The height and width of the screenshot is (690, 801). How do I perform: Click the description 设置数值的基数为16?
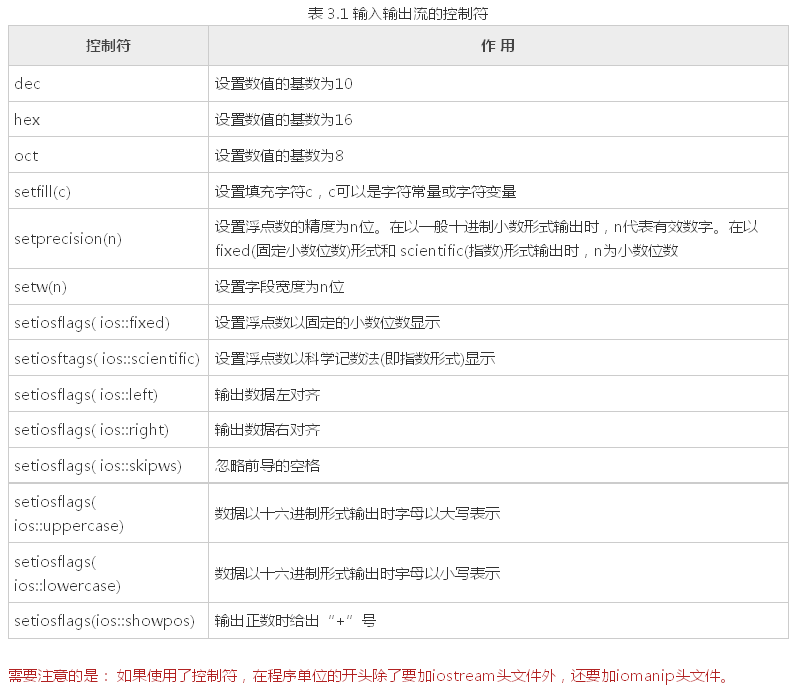pos(283,120)
